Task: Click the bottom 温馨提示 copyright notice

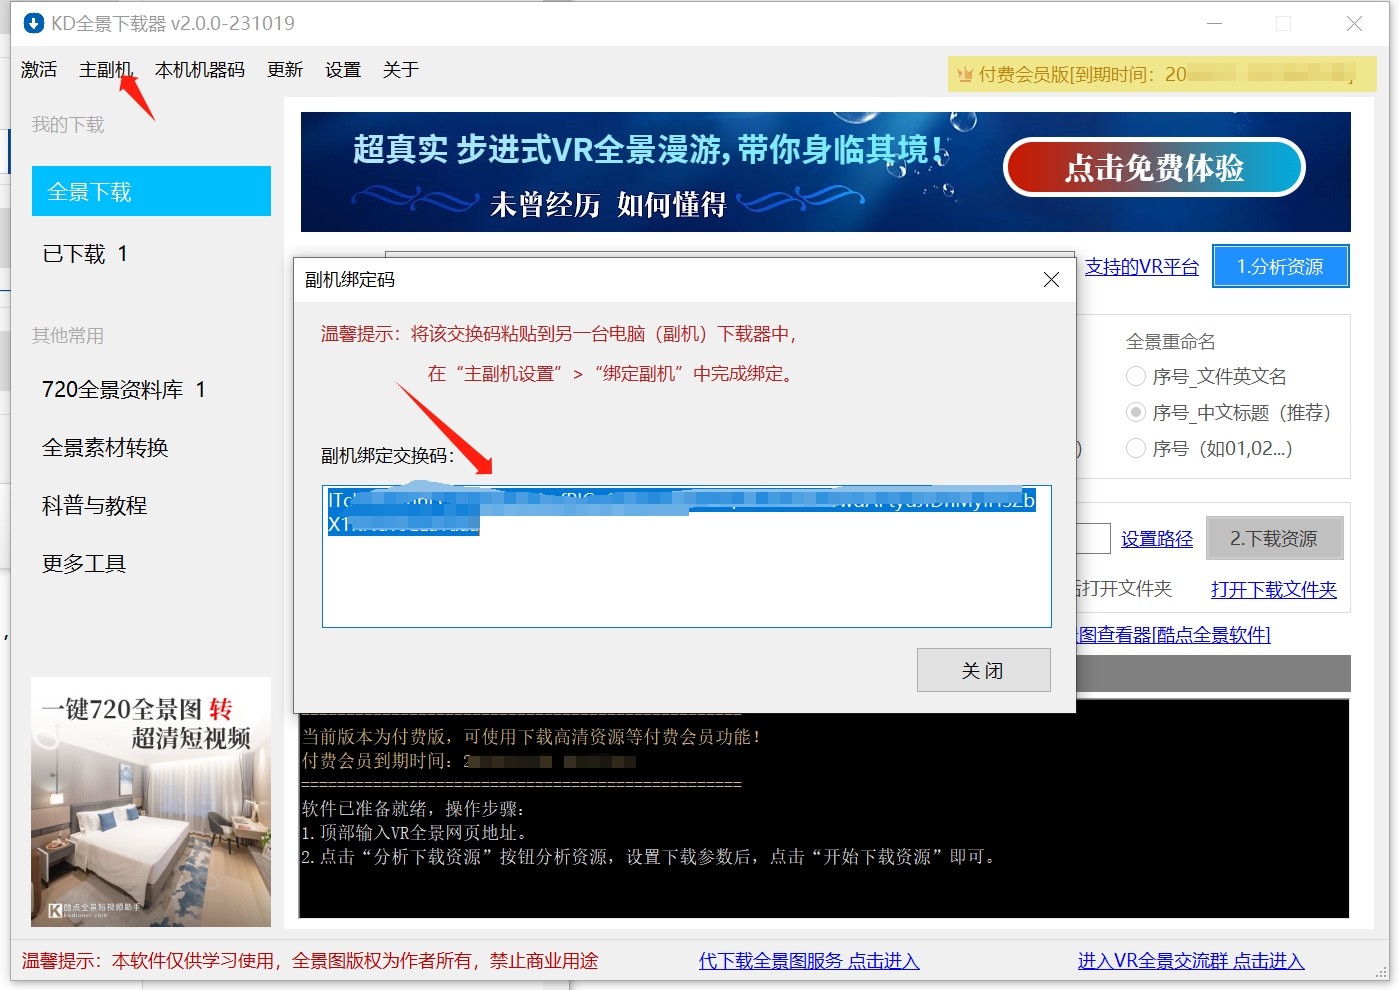Action: tap(310, 961)
